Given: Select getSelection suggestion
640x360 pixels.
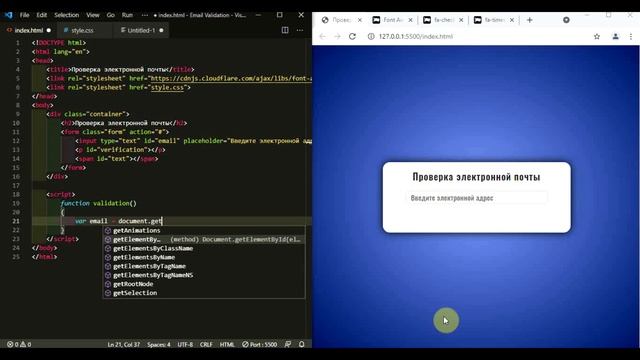Looking at the screenshot, I should click(203, 293).
